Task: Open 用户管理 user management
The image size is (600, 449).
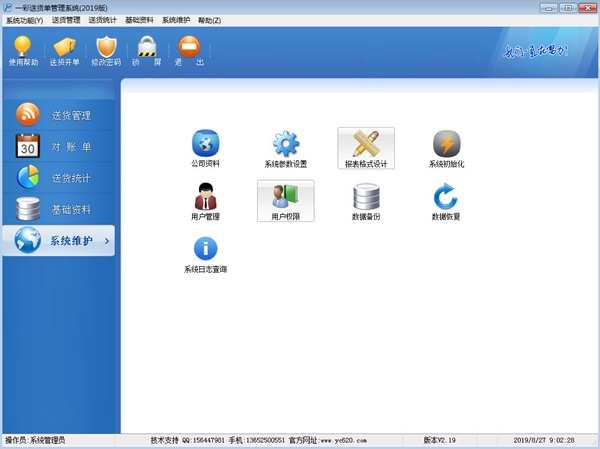Action: click(x=205, y=198)
